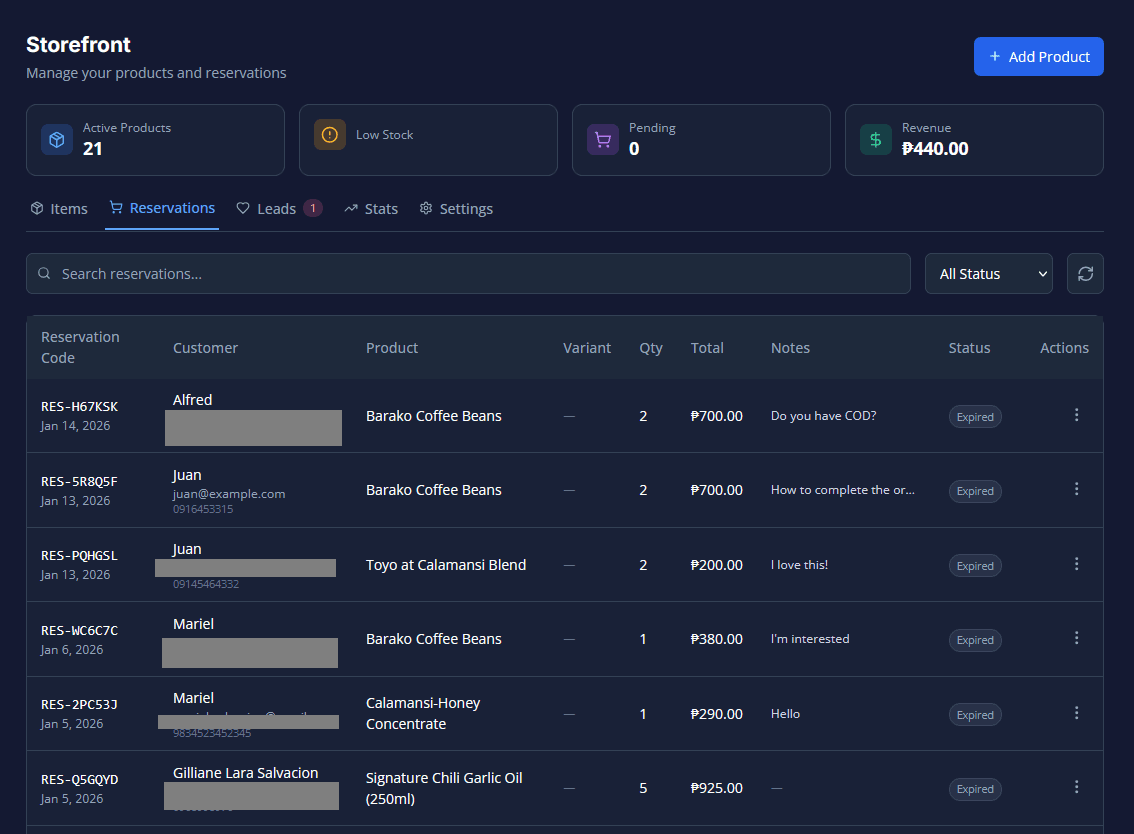This screenshot has height=834, width=1134.
Task: Expand the All Status filter dropdown
Action: 988,274
